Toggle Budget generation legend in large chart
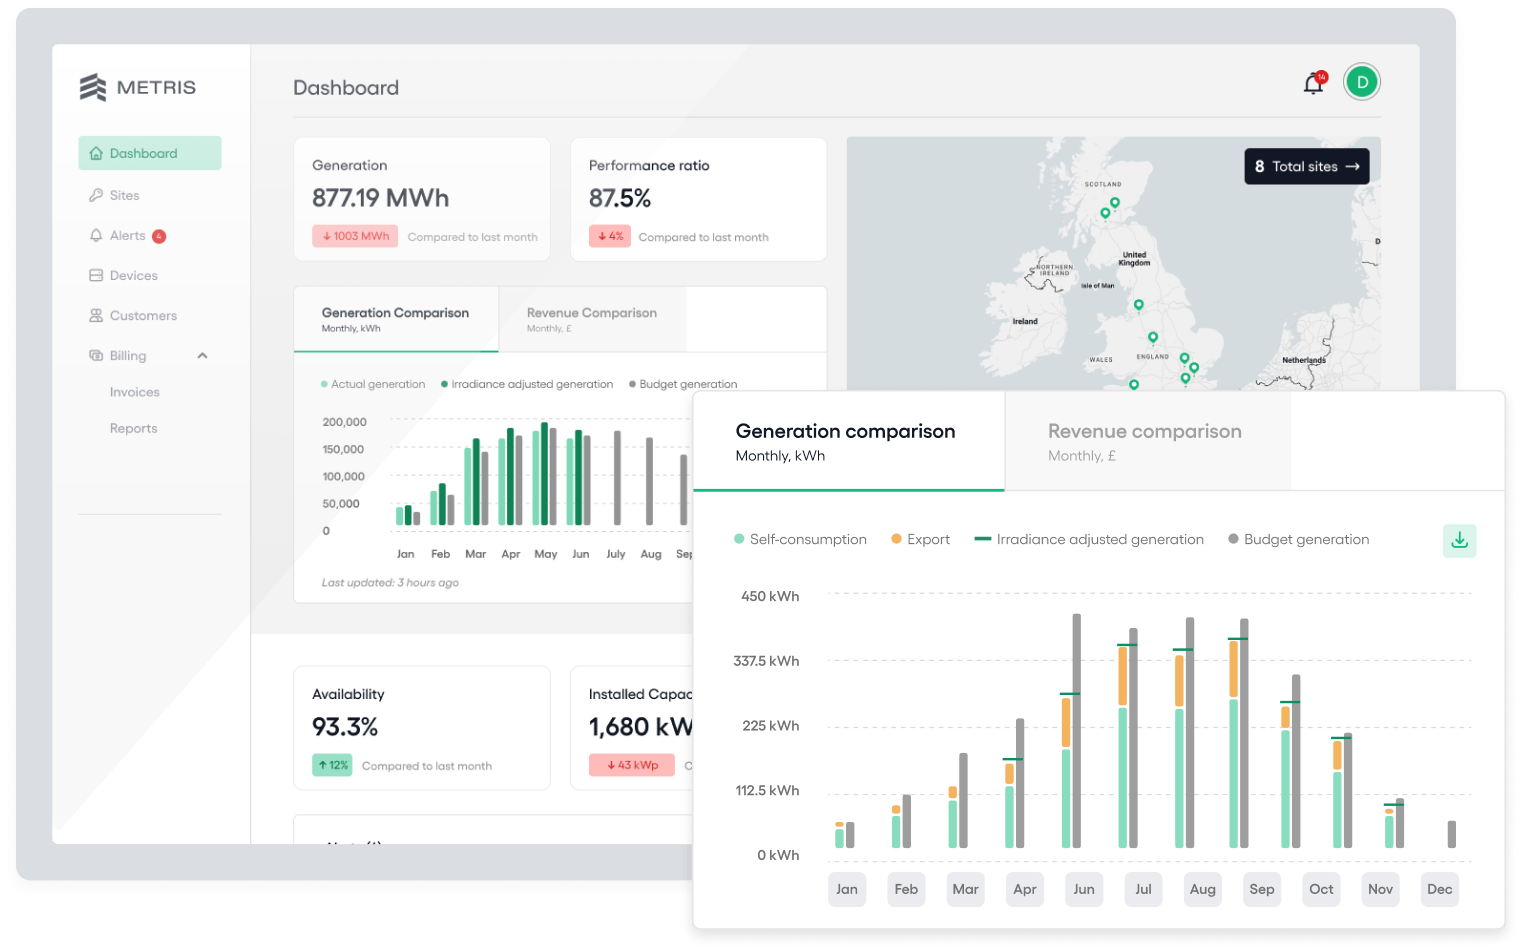Viewport: 1520px width, 950px height. (x=1298, y=539)
